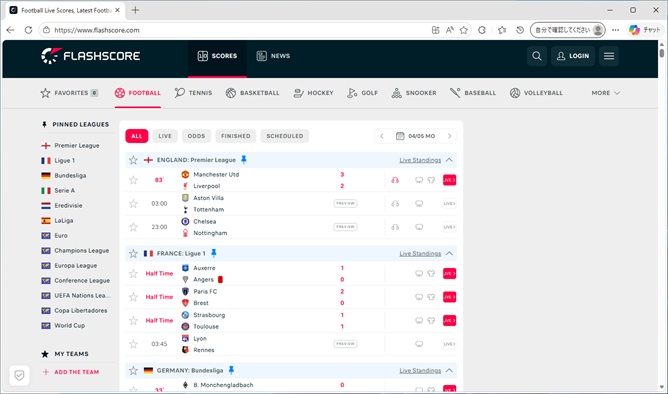Collapse the FRANCE: Ligue 1 section
The width and height of the screenshot is (668, 394).
(449, 253)
